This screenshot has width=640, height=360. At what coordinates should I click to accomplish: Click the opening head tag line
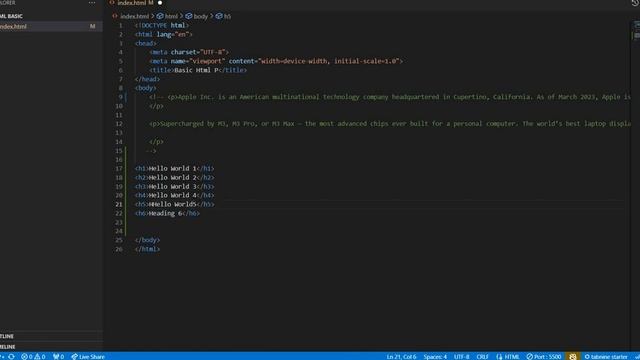click(146, 43)
